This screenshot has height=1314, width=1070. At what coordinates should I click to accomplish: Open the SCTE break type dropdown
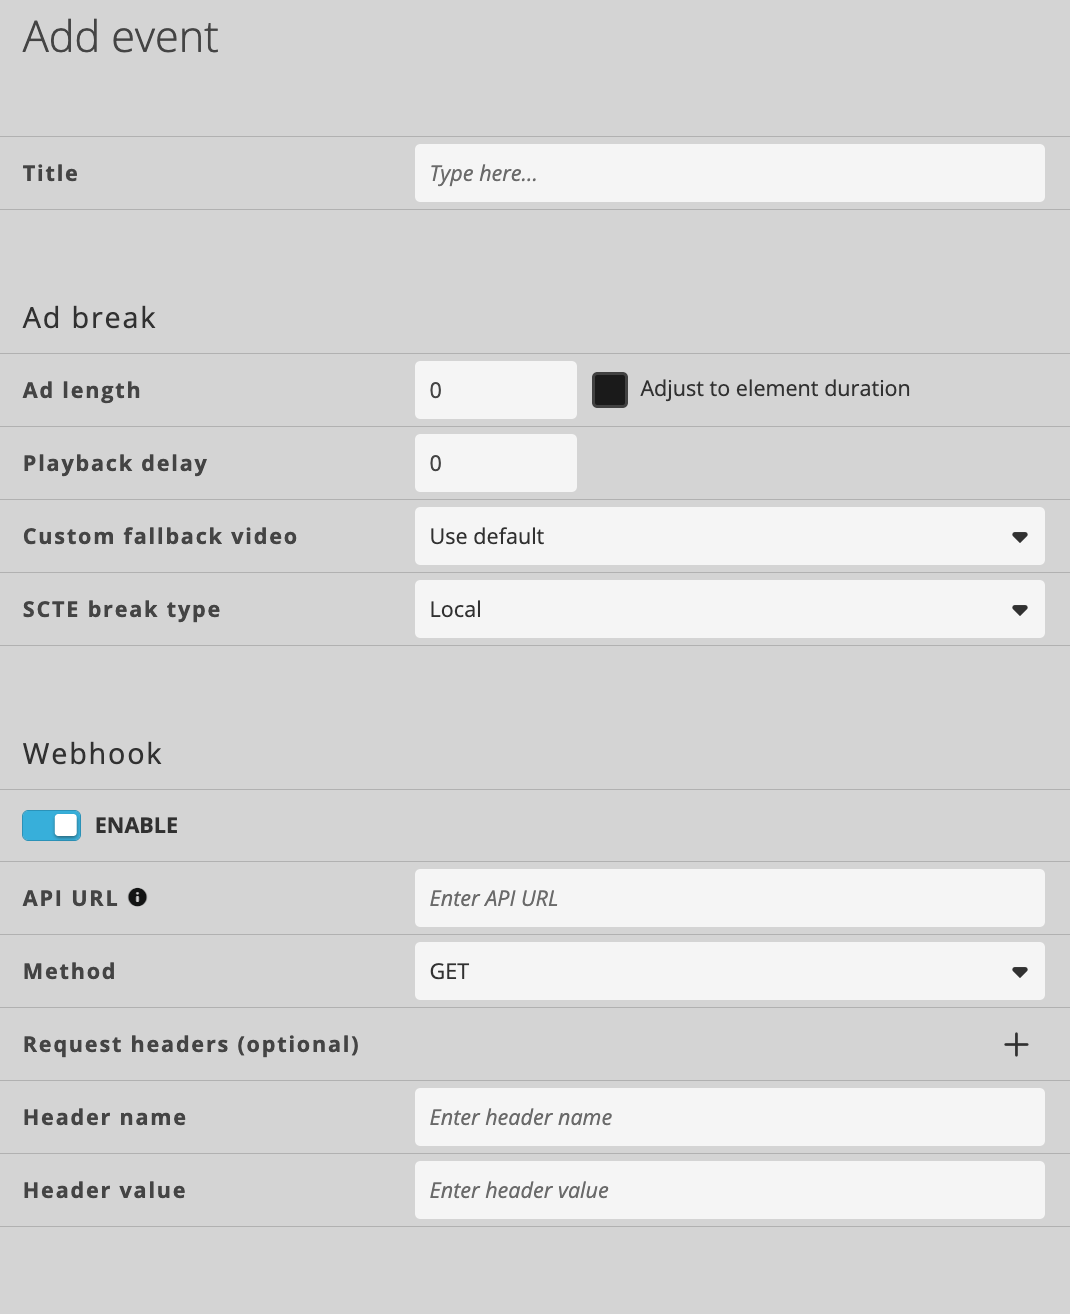tap(729, 609)
